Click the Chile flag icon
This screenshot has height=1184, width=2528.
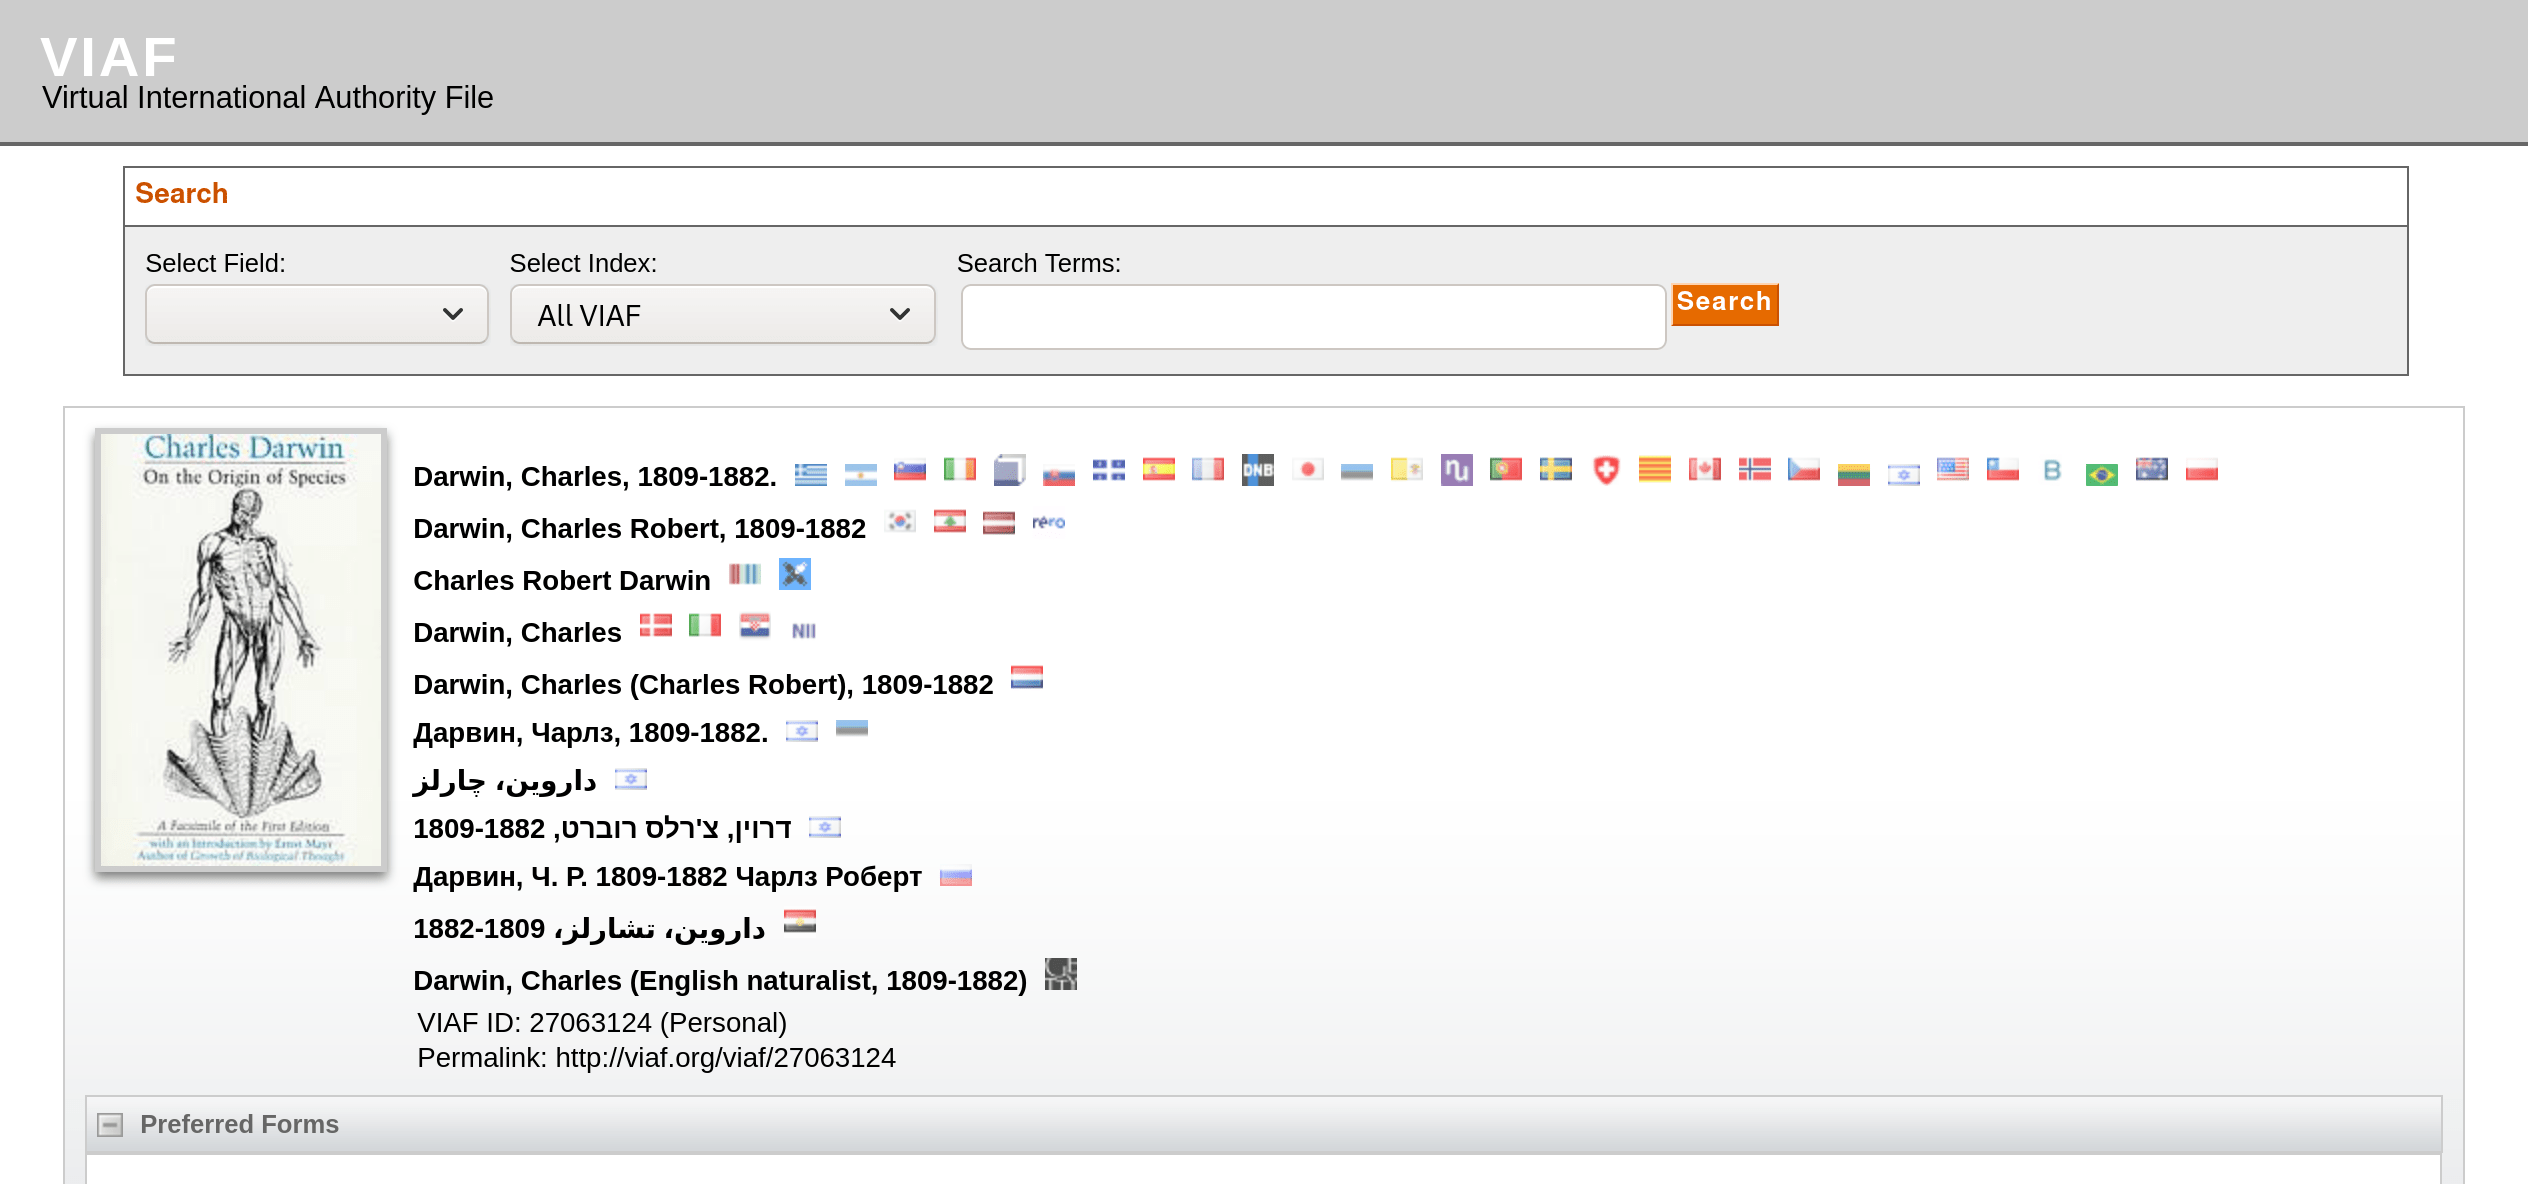pos(2002,469)
